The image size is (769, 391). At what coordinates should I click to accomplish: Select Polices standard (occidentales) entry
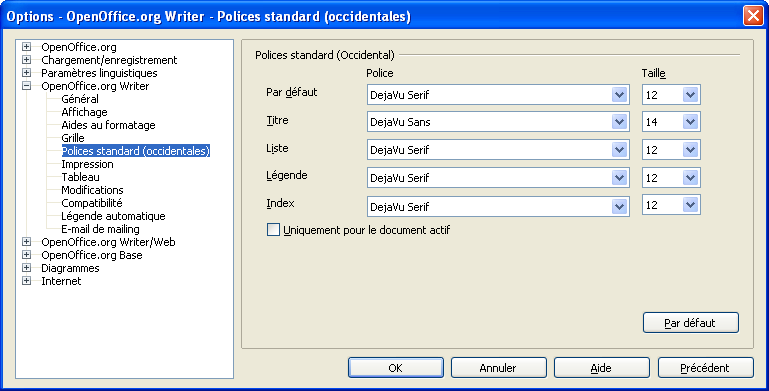click(x=136, y=151)
